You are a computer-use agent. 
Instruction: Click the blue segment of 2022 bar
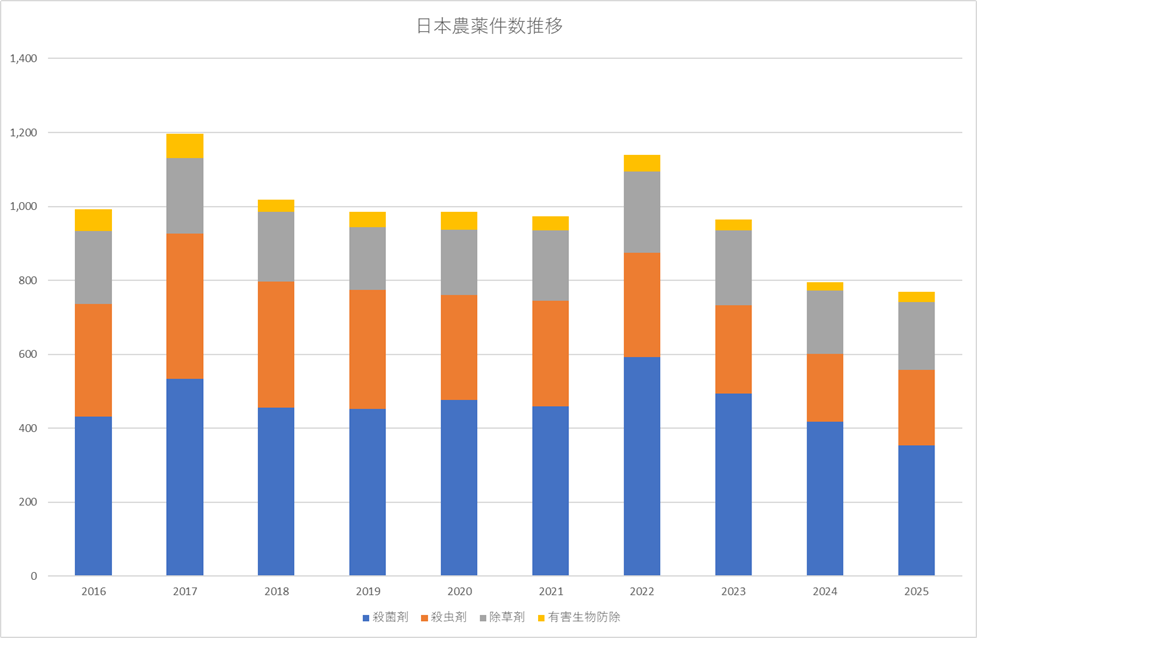(x=642, y=466)
